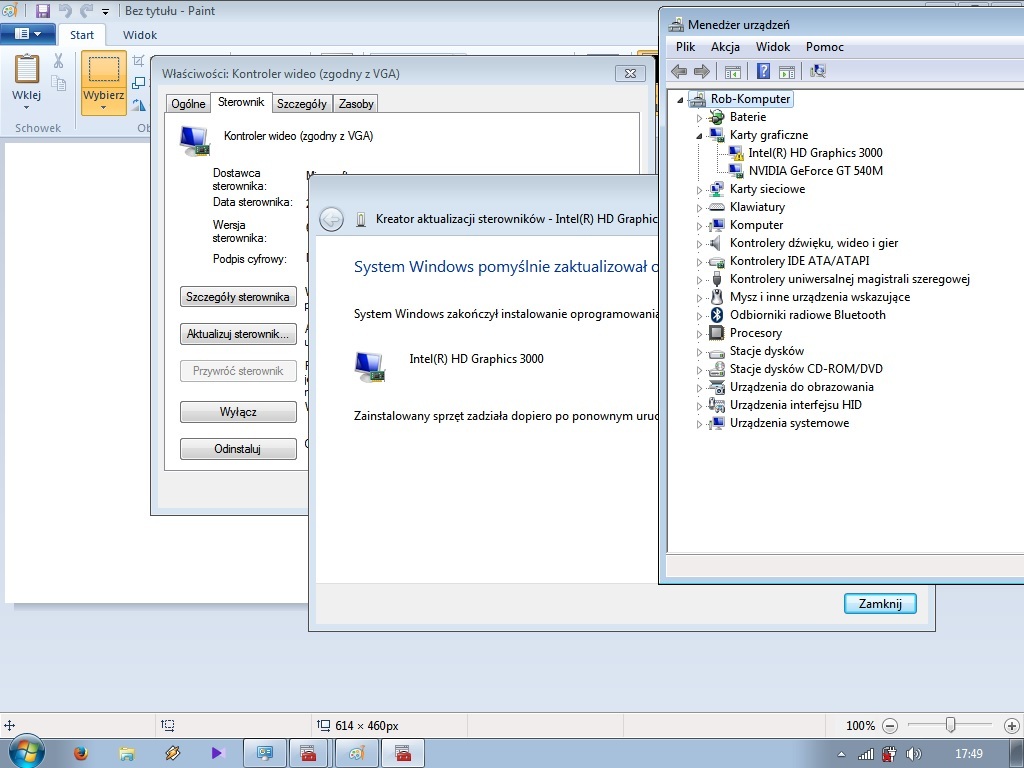The height and width of the screenshot is (768, 1024).
Task: Close the Kontroler wideo properties dialog with X
Action: pyautogui.click(x=630, y=73)
